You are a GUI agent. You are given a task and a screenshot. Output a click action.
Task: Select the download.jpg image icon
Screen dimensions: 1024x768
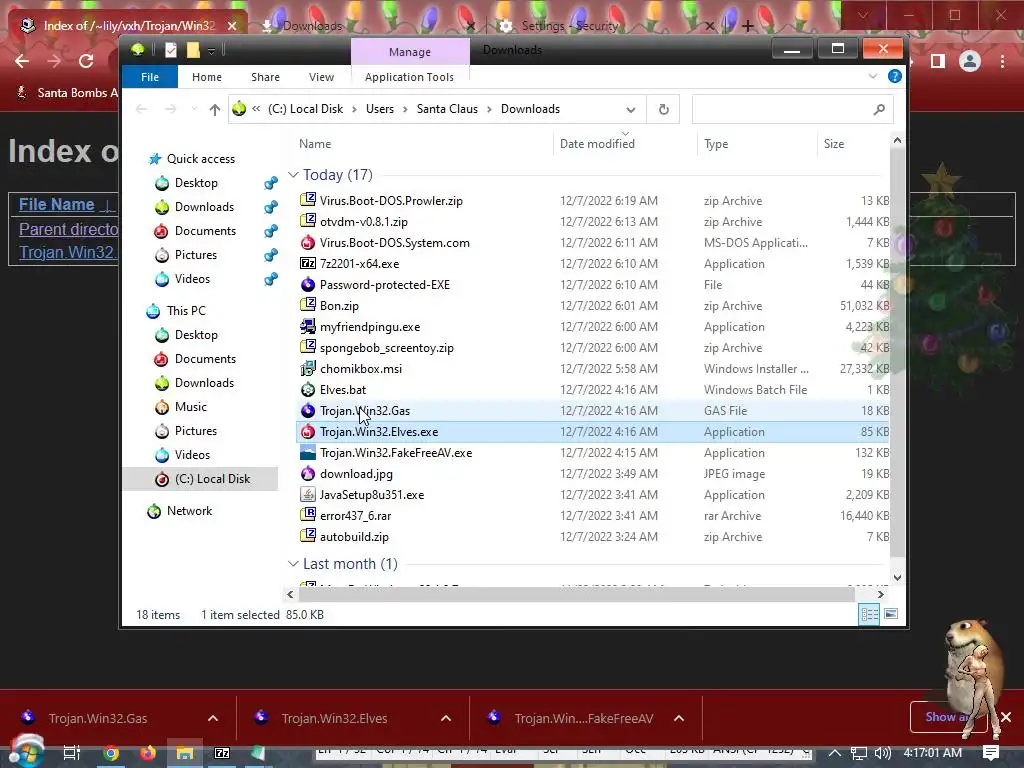point(308,473)
